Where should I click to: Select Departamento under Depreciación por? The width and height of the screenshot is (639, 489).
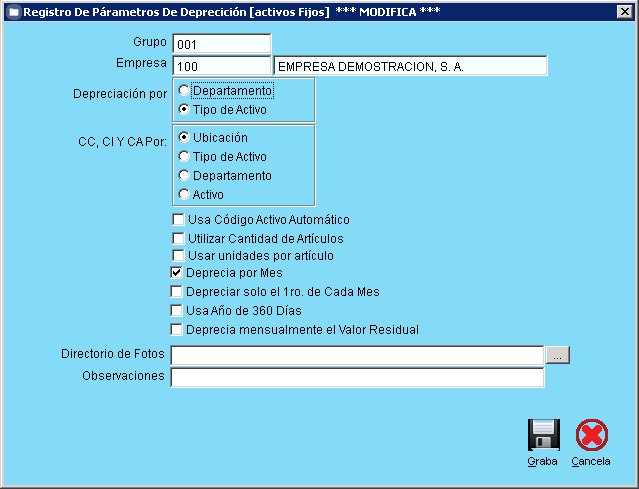(x=184, y=91)
